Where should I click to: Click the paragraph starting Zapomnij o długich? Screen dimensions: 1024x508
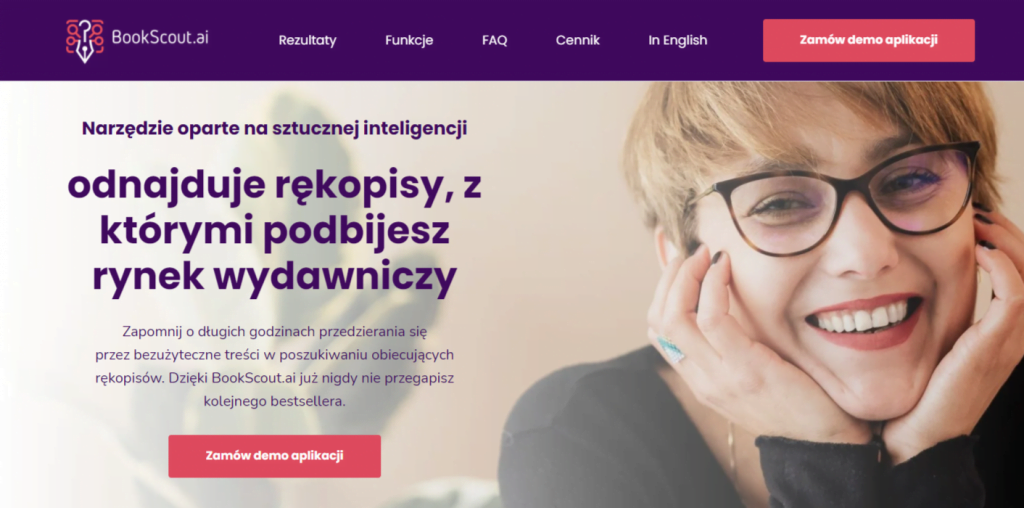tap(274, 366)
